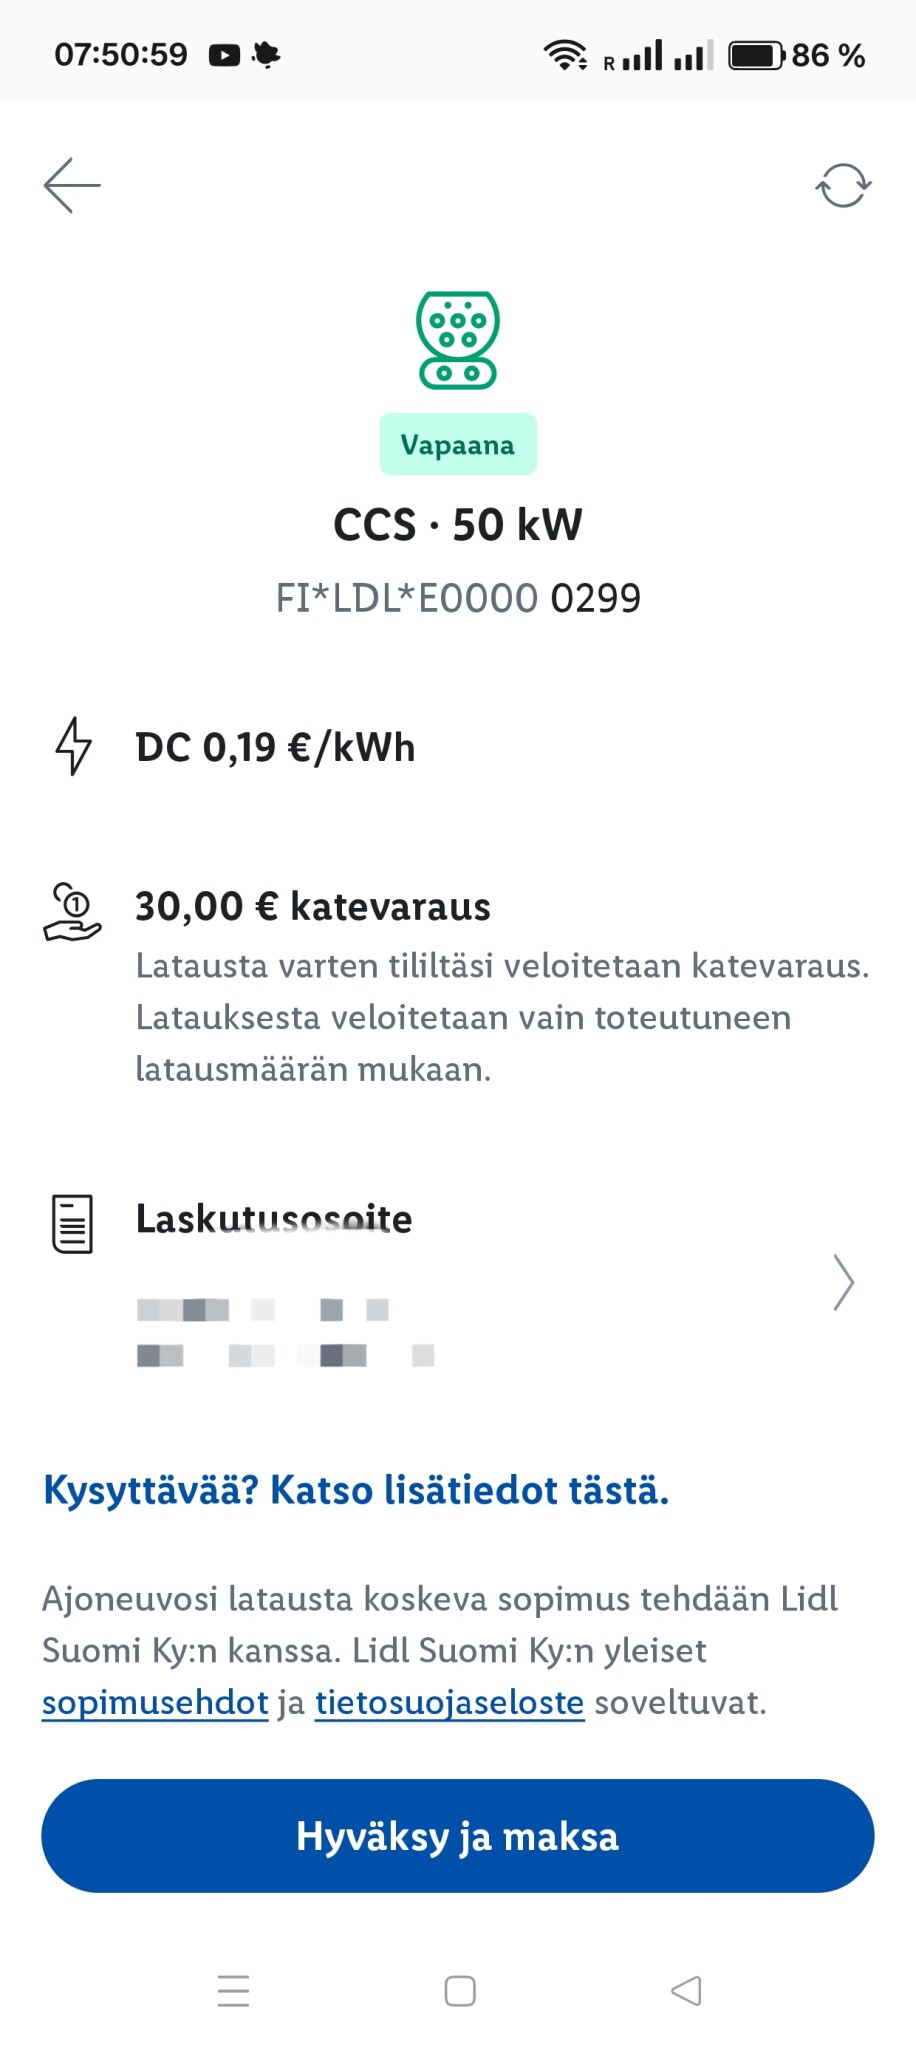Tap the lightning bolt price icon

73,746
